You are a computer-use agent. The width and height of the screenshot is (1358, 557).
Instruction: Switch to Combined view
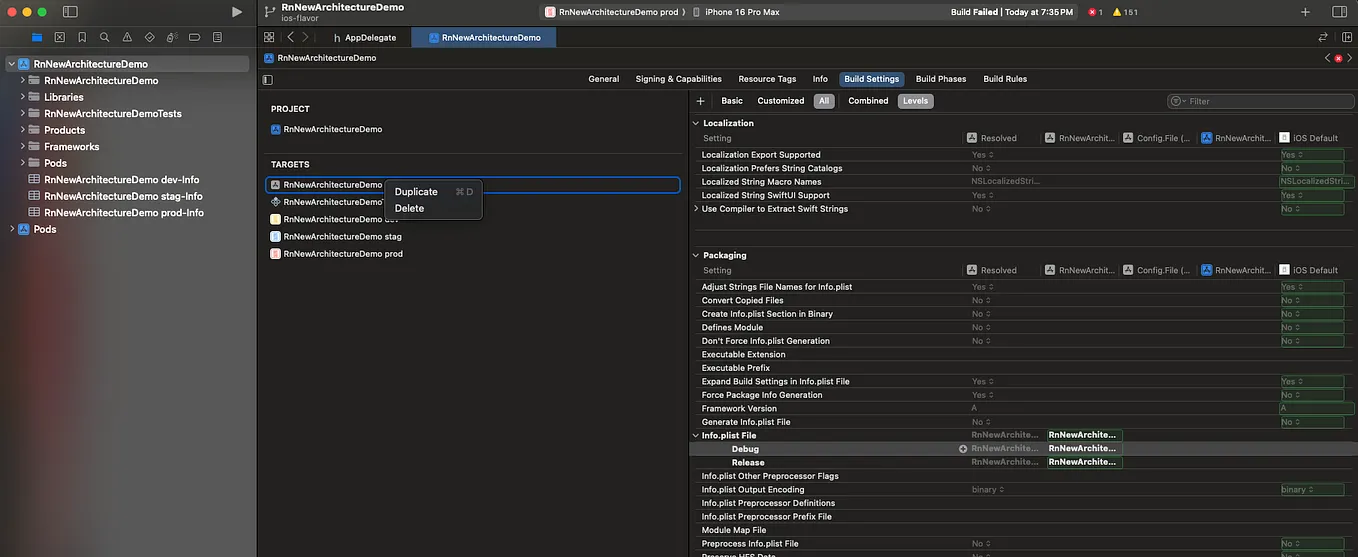868,101
